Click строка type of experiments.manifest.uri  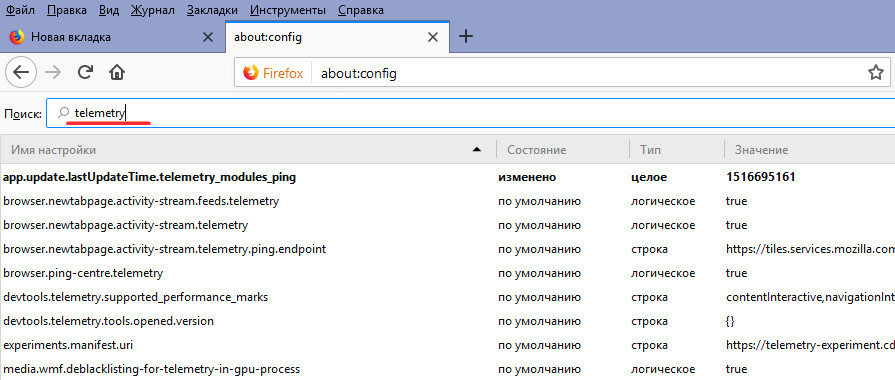click(650, 345)
